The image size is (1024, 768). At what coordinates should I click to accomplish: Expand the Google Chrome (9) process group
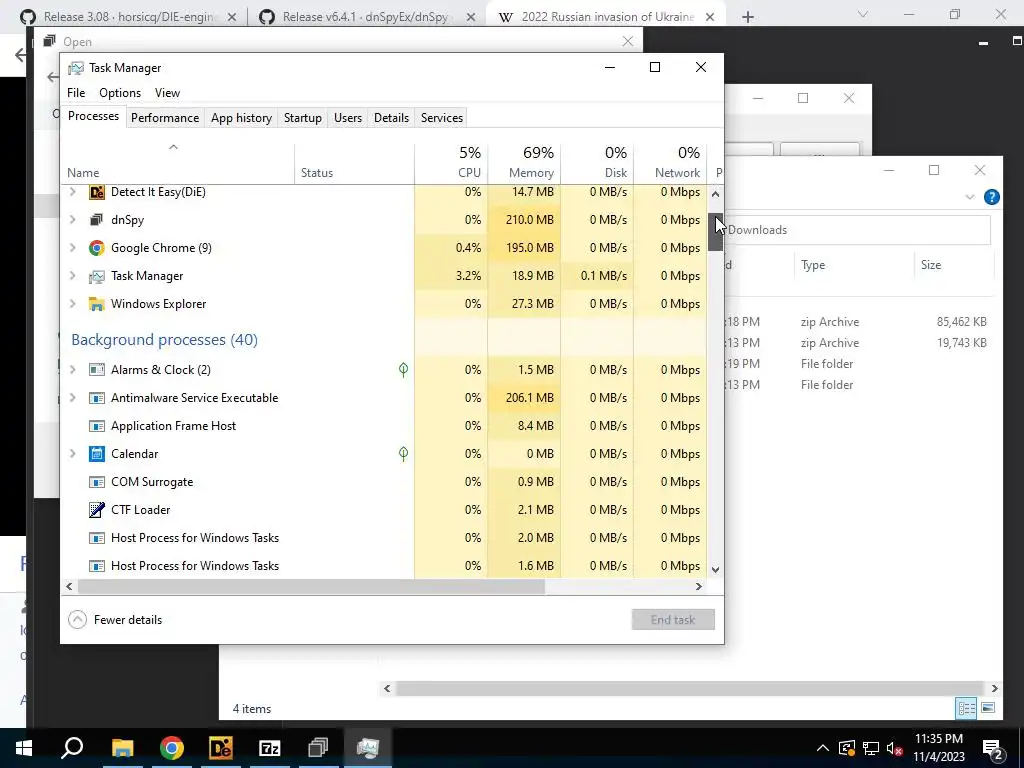tap(72, 248)
